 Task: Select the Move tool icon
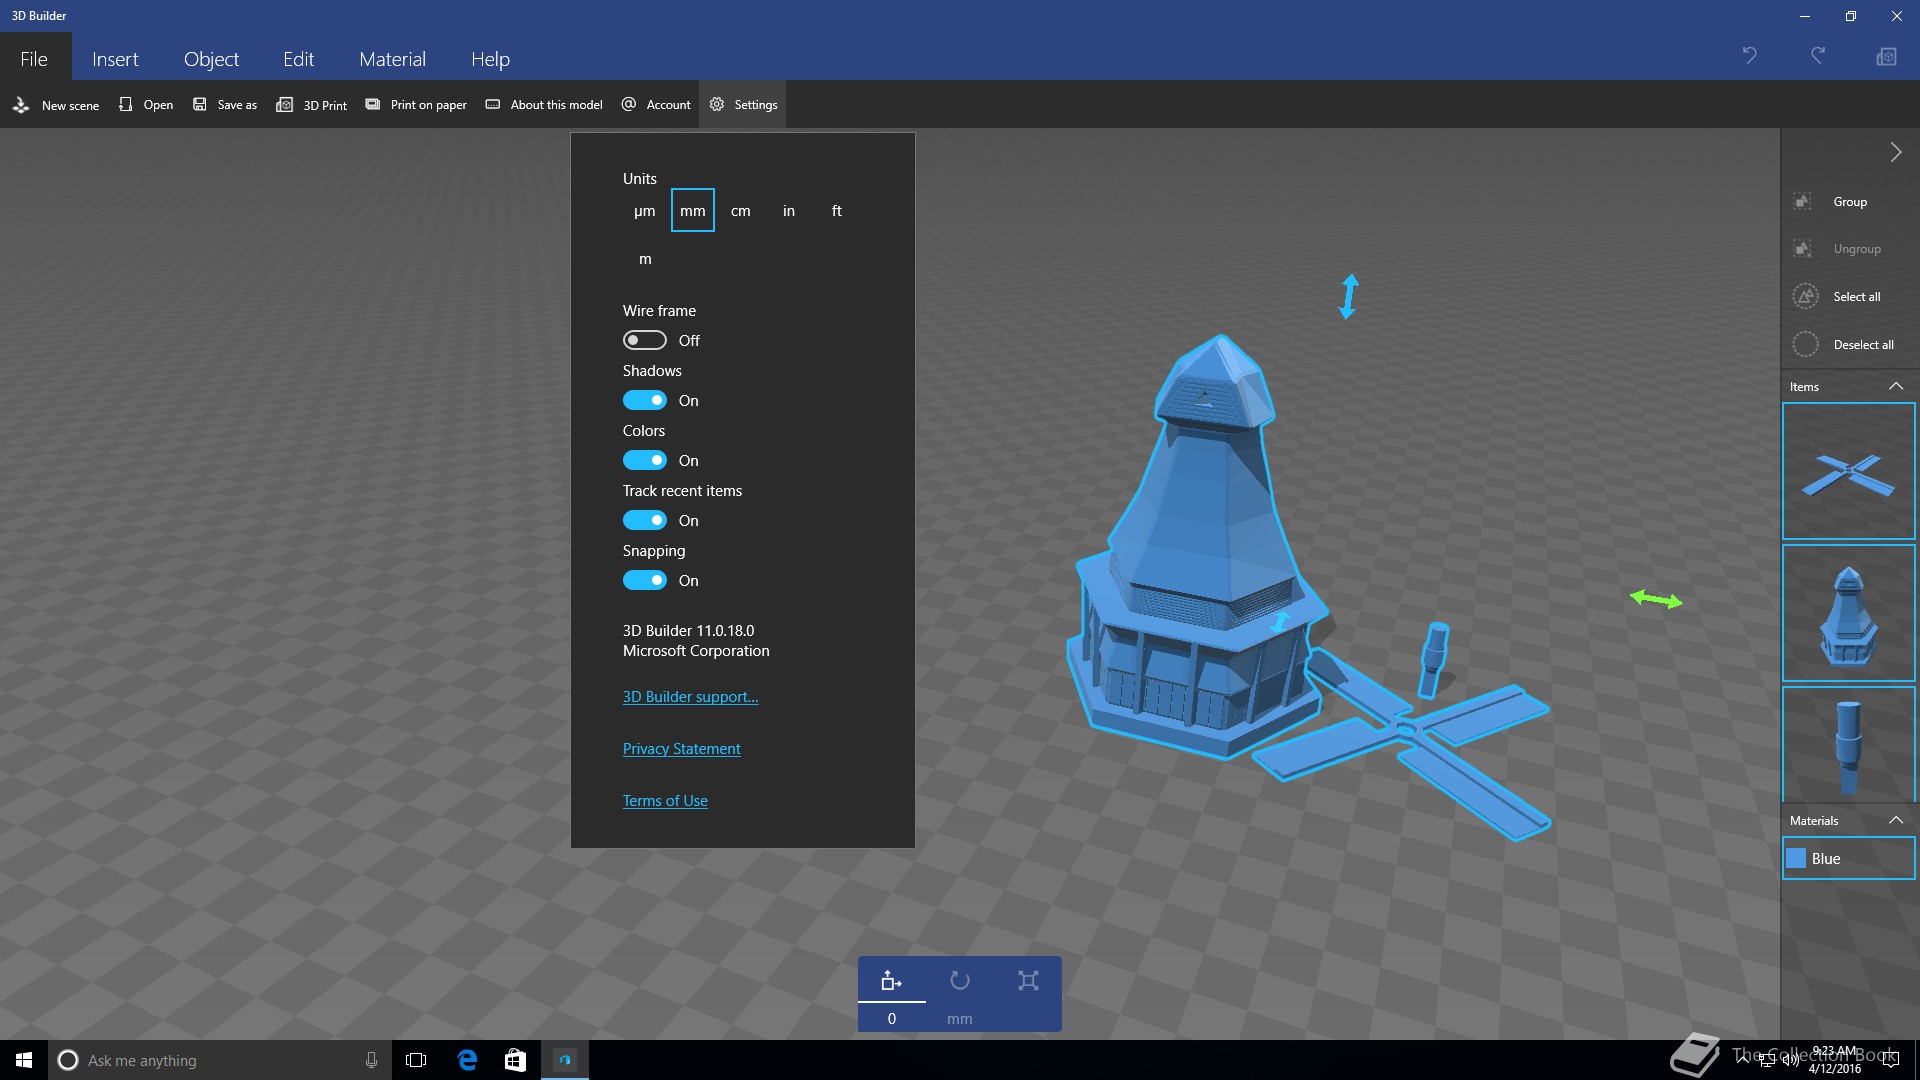[891, 980]
